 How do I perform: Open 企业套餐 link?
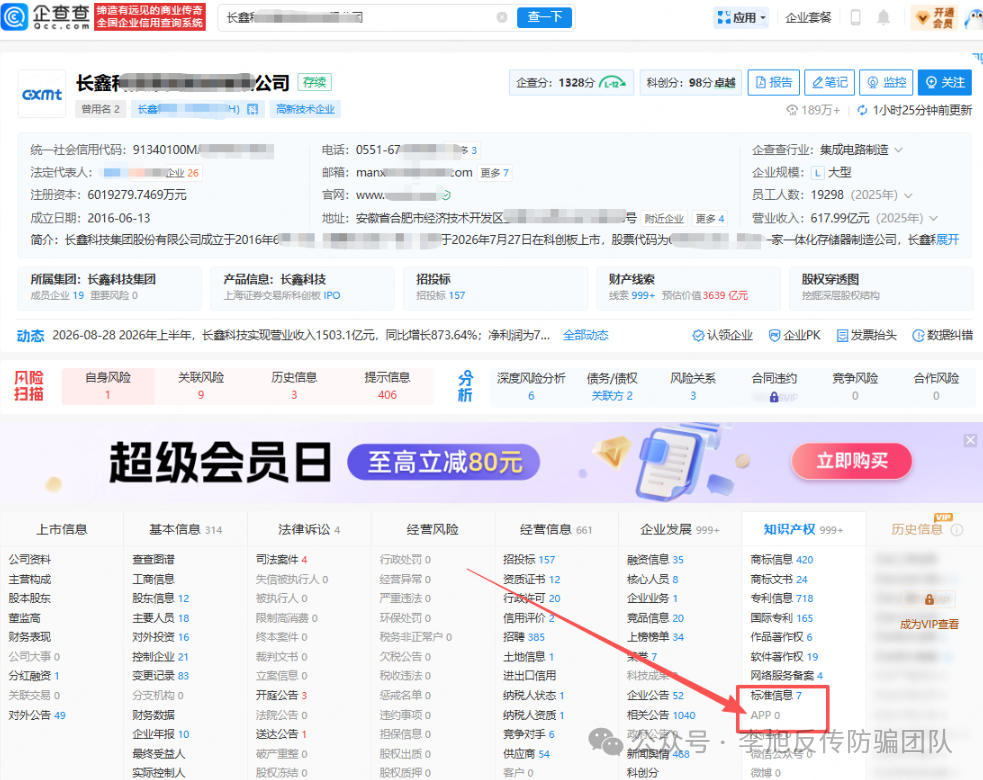tap(808, 18)
